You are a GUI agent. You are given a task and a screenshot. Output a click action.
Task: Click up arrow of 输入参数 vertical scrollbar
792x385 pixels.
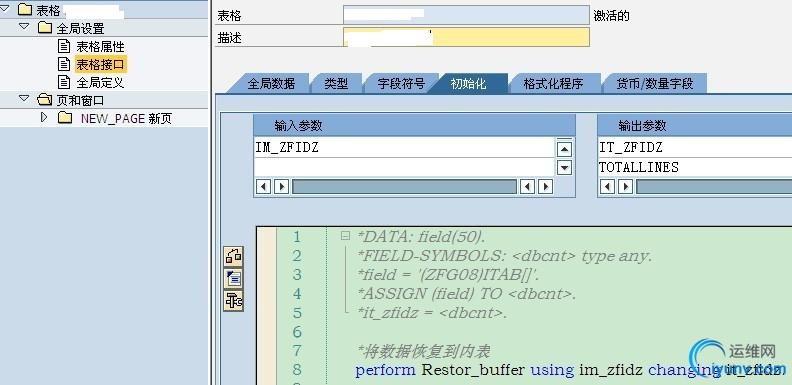coord(564,149)
